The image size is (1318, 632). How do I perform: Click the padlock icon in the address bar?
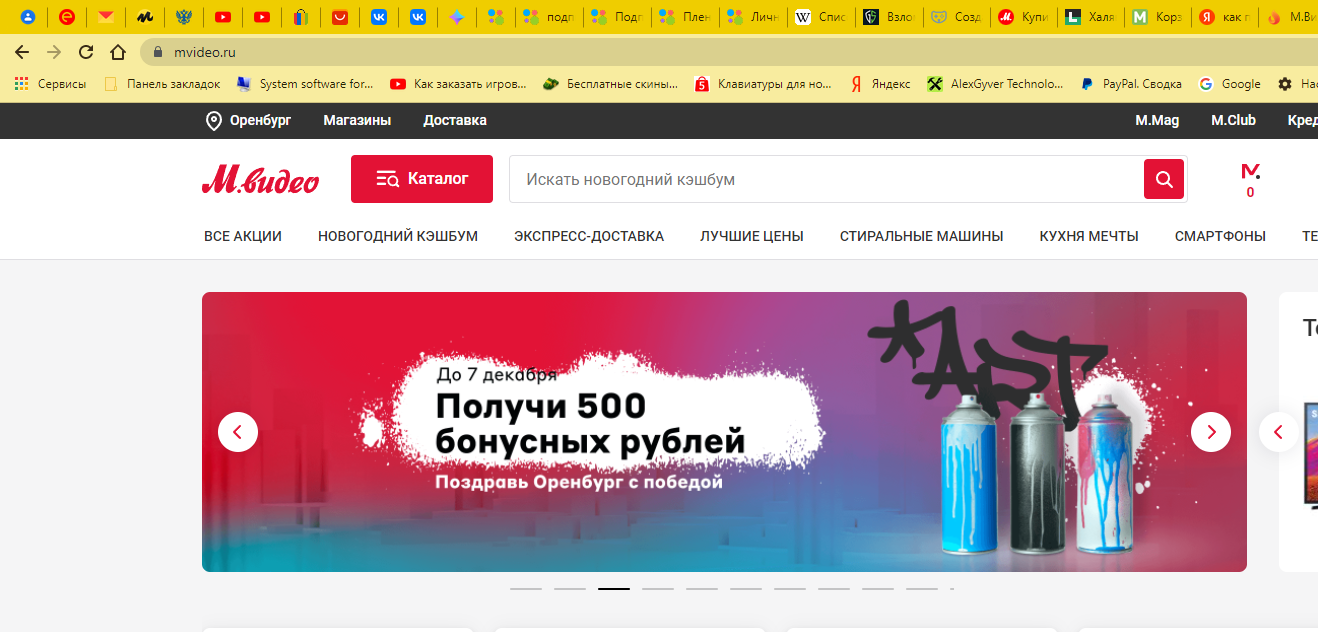point(157,52)
